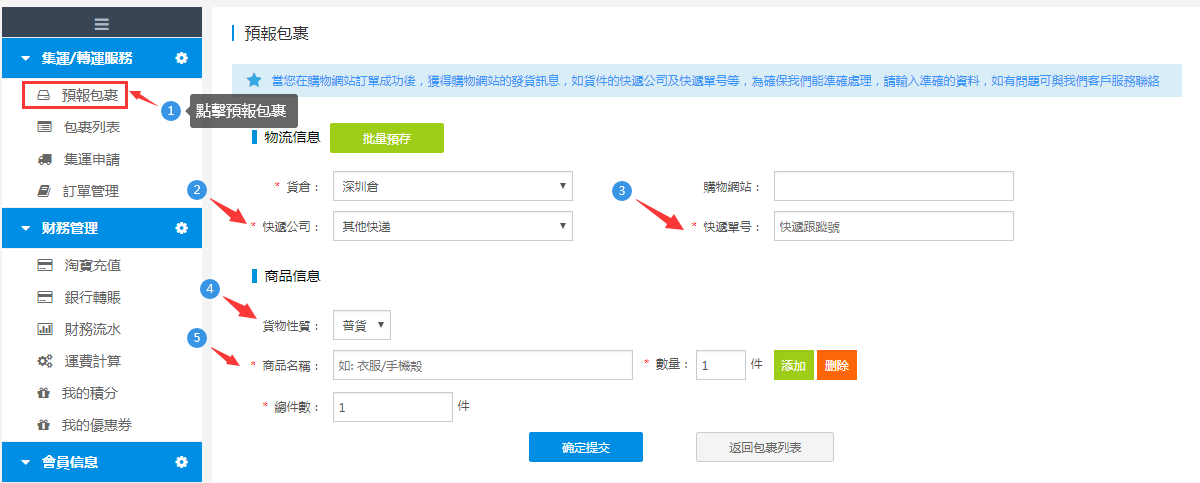Go to 銀行轉賬 in sidebar
Viewport: 1200px width, 483px height.
click(x=93, y=297)
